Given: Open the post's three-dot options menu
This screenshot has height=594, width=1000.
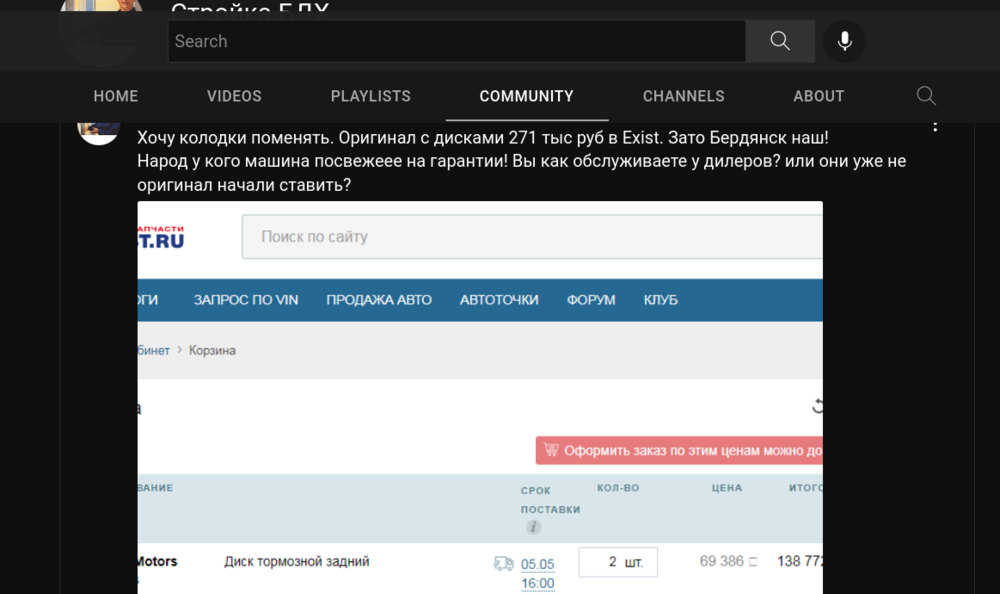Looking at the screenshot, I should [935, 126].
